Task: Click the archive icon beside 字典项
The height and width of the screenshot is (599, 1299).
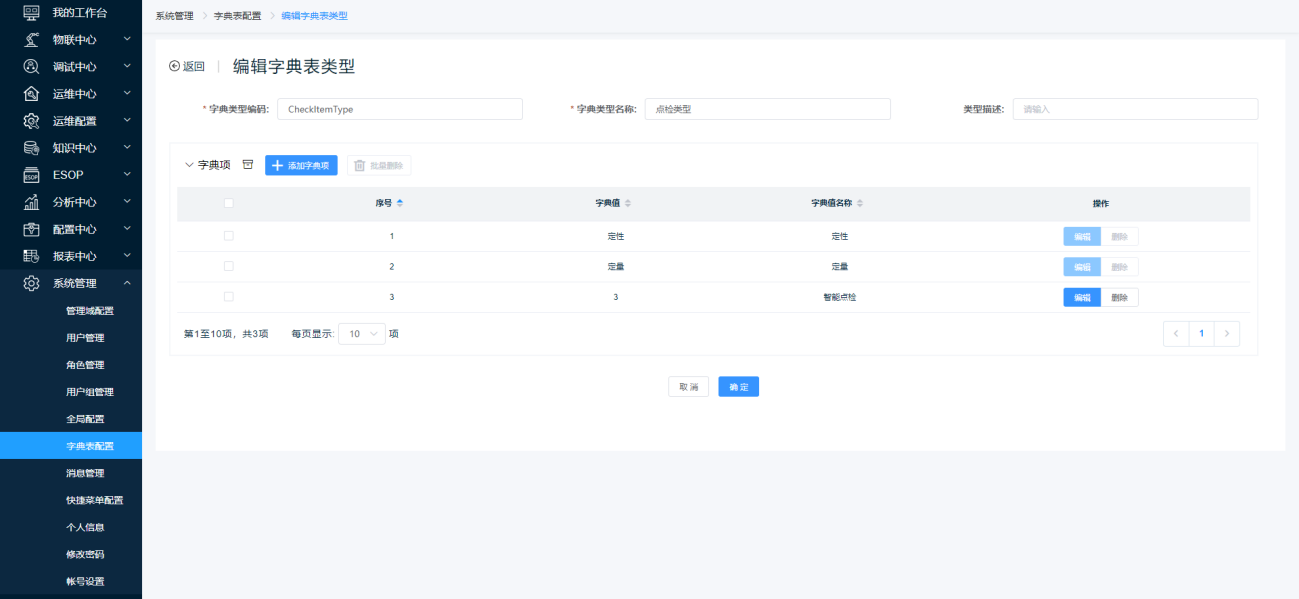Action: tap(248, 165)
